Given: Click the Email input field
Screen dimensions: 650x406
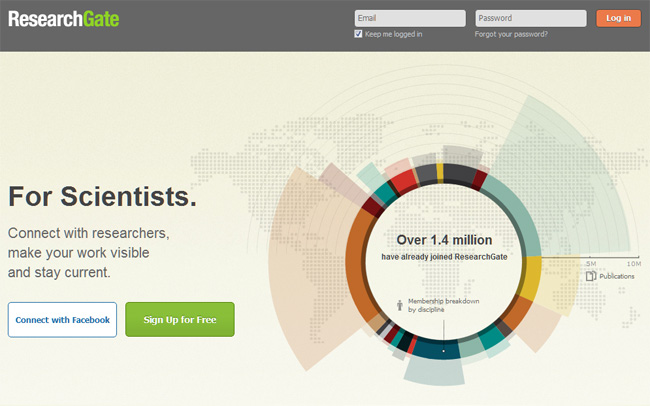Looking at the screenshot, I should 410,18.
